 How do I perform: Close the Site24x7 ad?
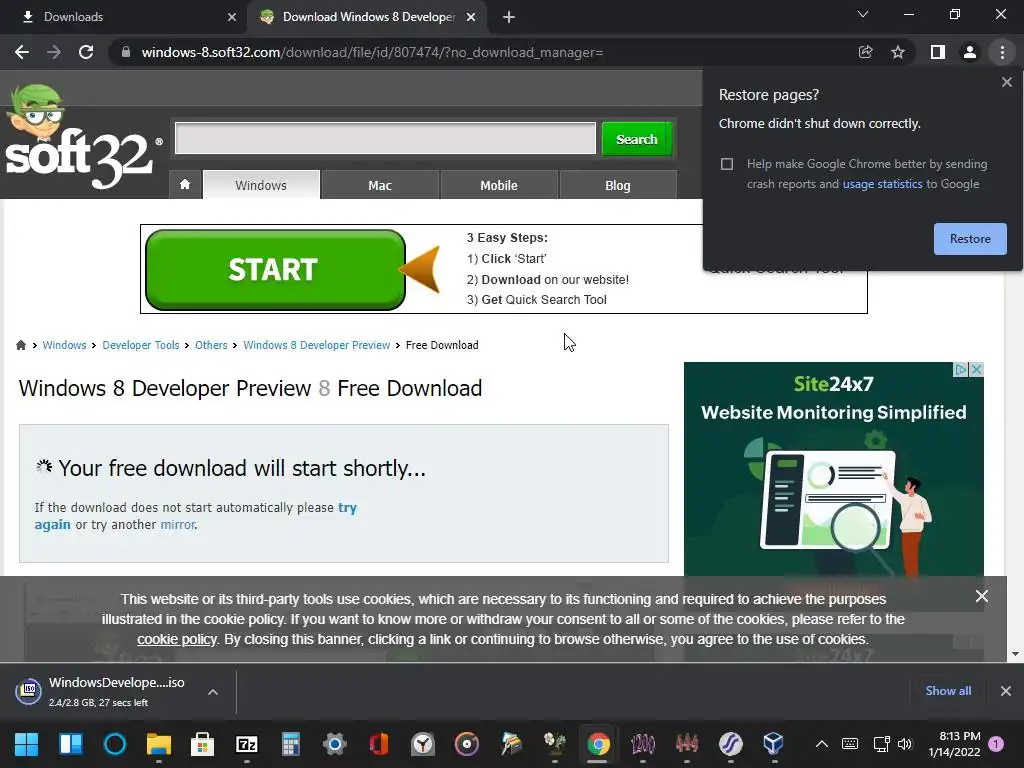[976, 370]
